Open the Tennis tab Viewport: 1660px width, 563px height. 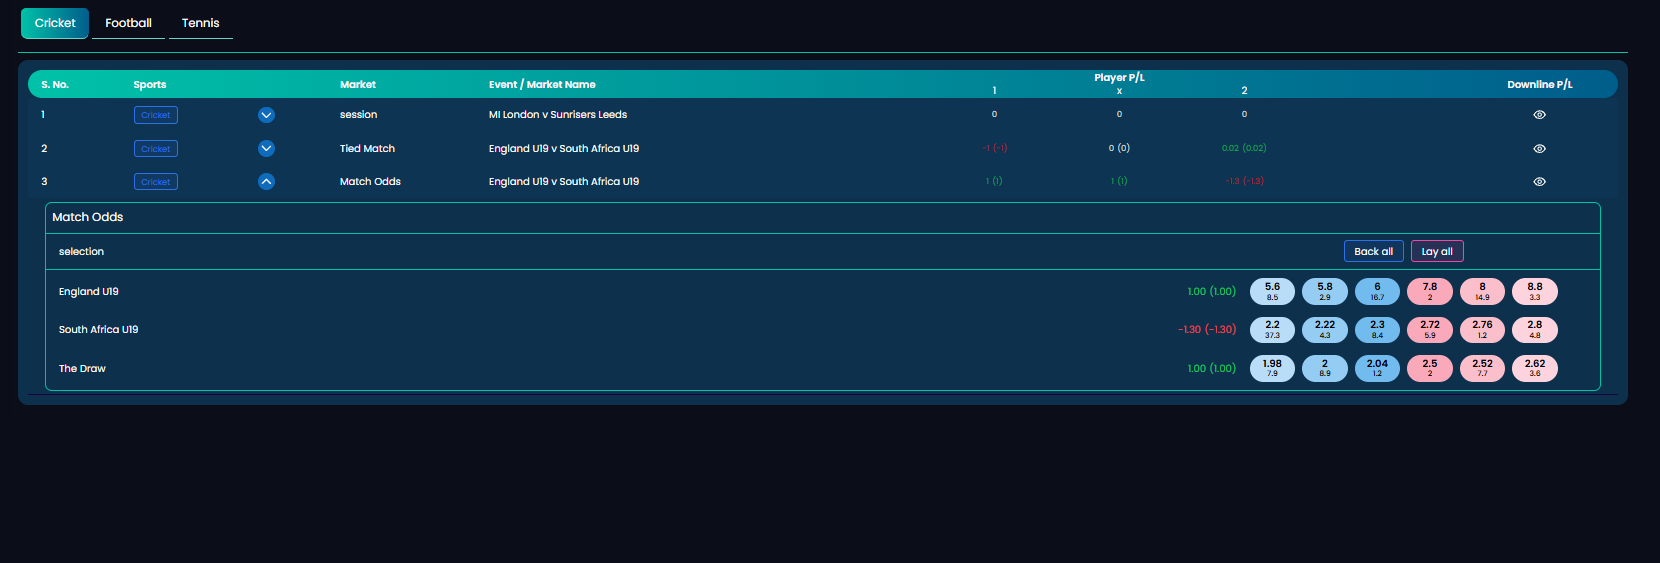[201, 23]
